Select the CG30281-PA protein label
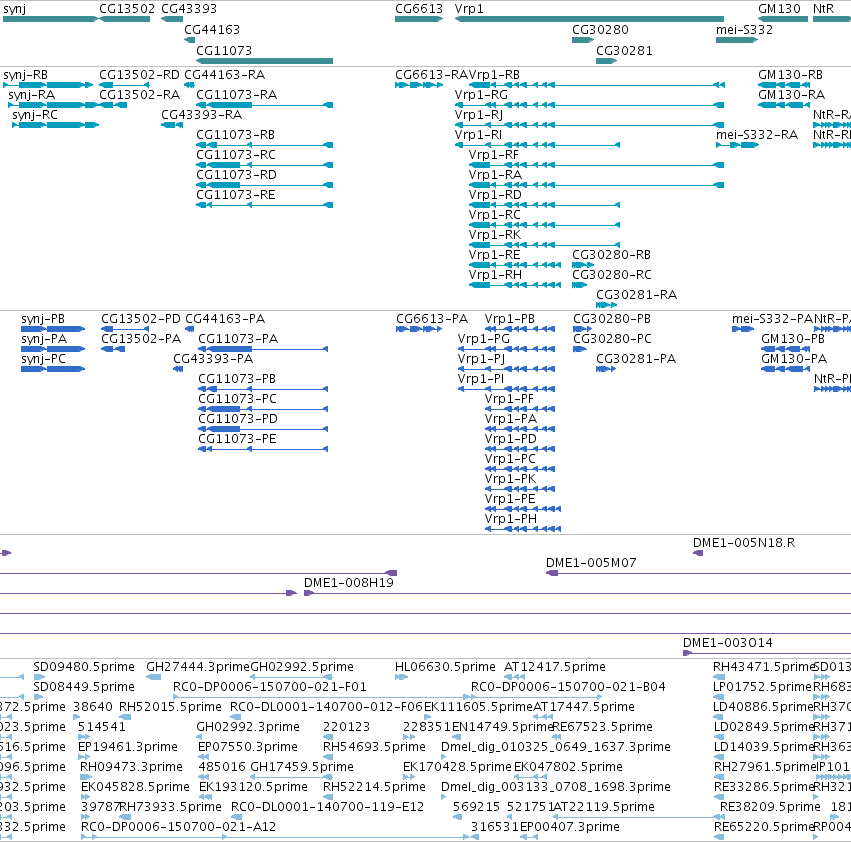This screenshot has height=842, width=851. [x=636, y=359]
